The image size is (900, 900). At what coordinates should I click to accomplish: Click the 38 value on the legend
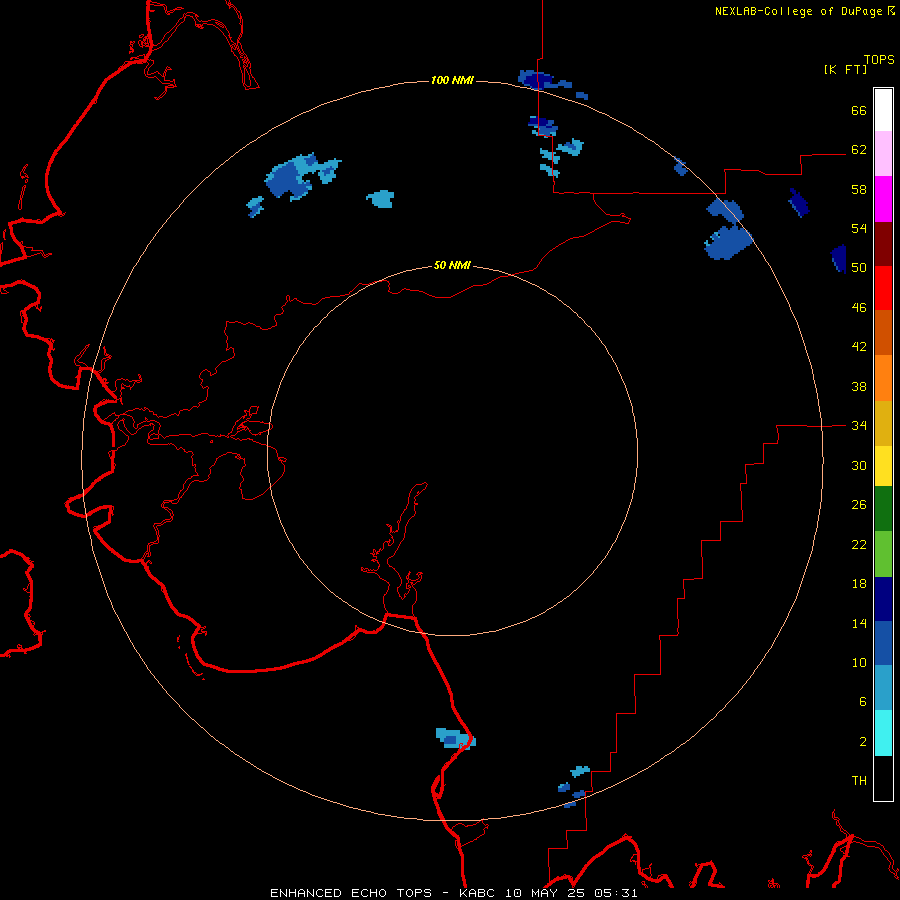click(x=859, y=386)
